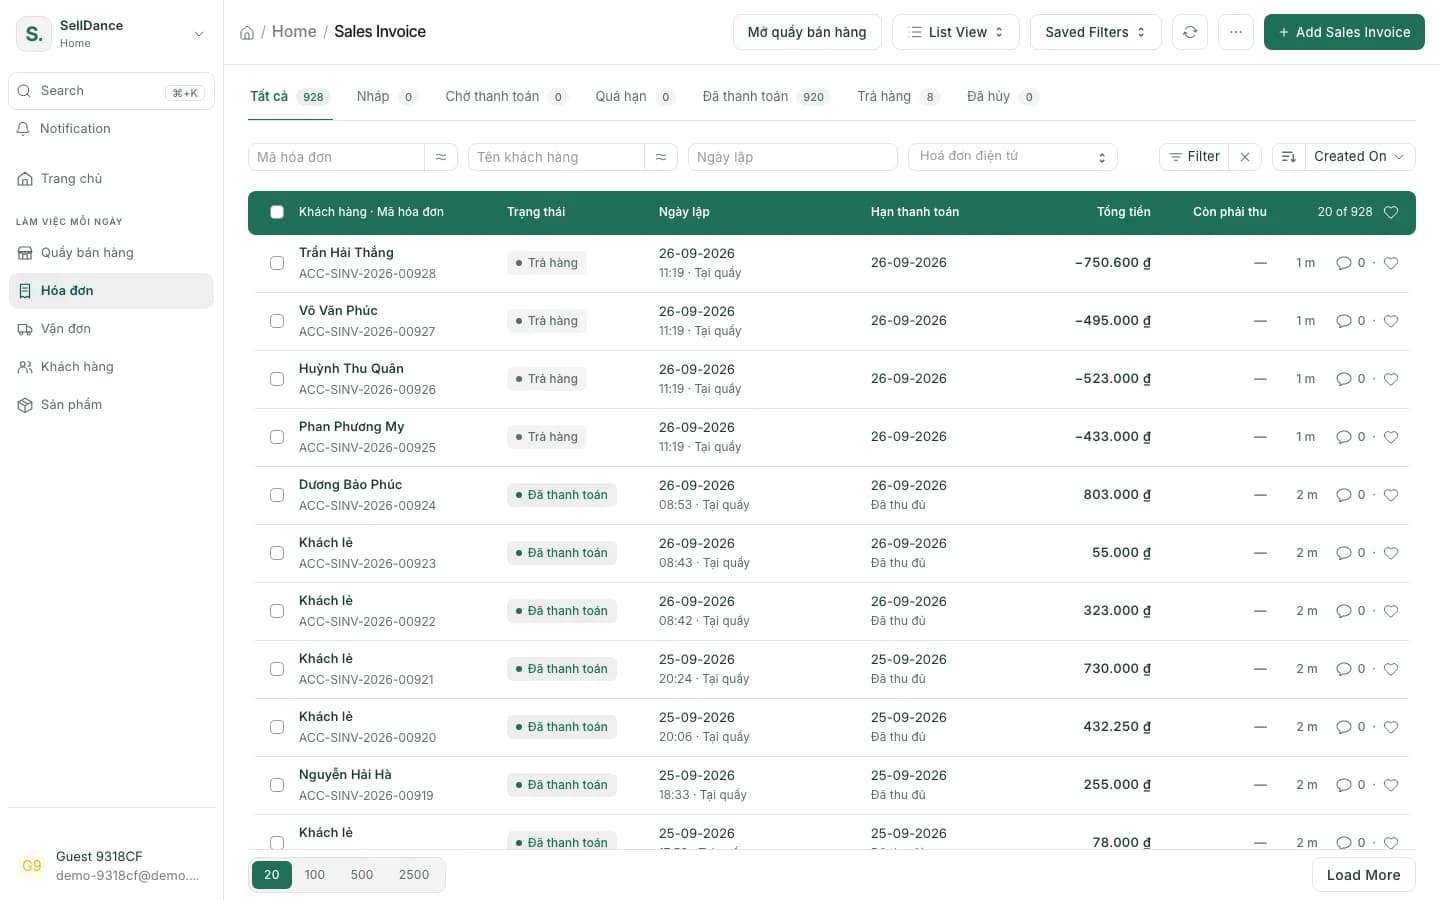Switch to the Tất cả tab
This screenshot has width=1440, height=900.
tap(290, 97)
